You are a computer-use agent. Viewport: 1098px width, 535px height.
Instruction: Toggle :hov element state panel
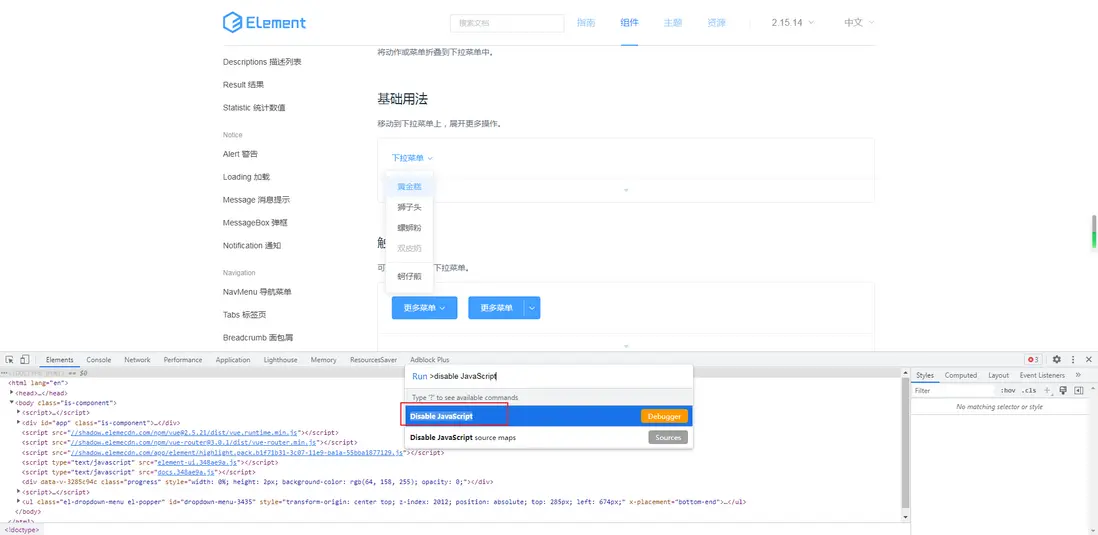1008,391
